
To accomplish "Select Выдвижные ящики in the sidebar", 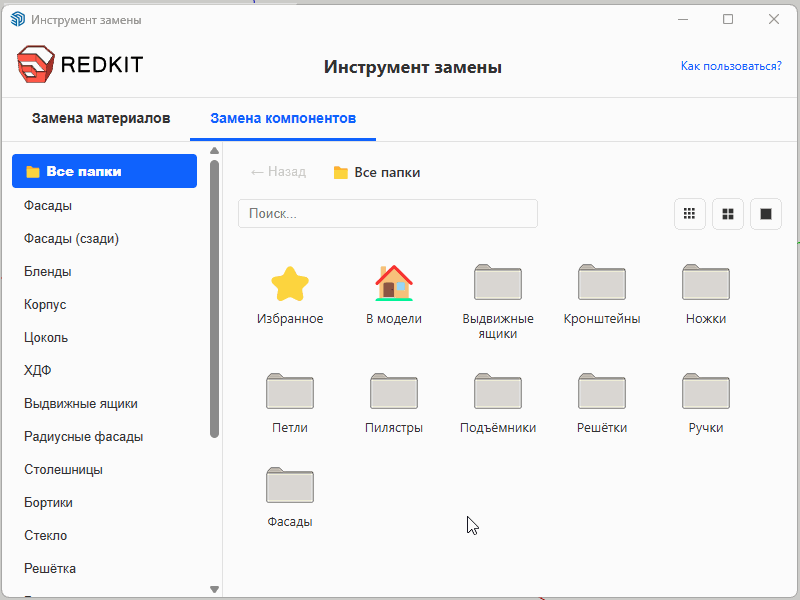I will [x=81, y=404].
